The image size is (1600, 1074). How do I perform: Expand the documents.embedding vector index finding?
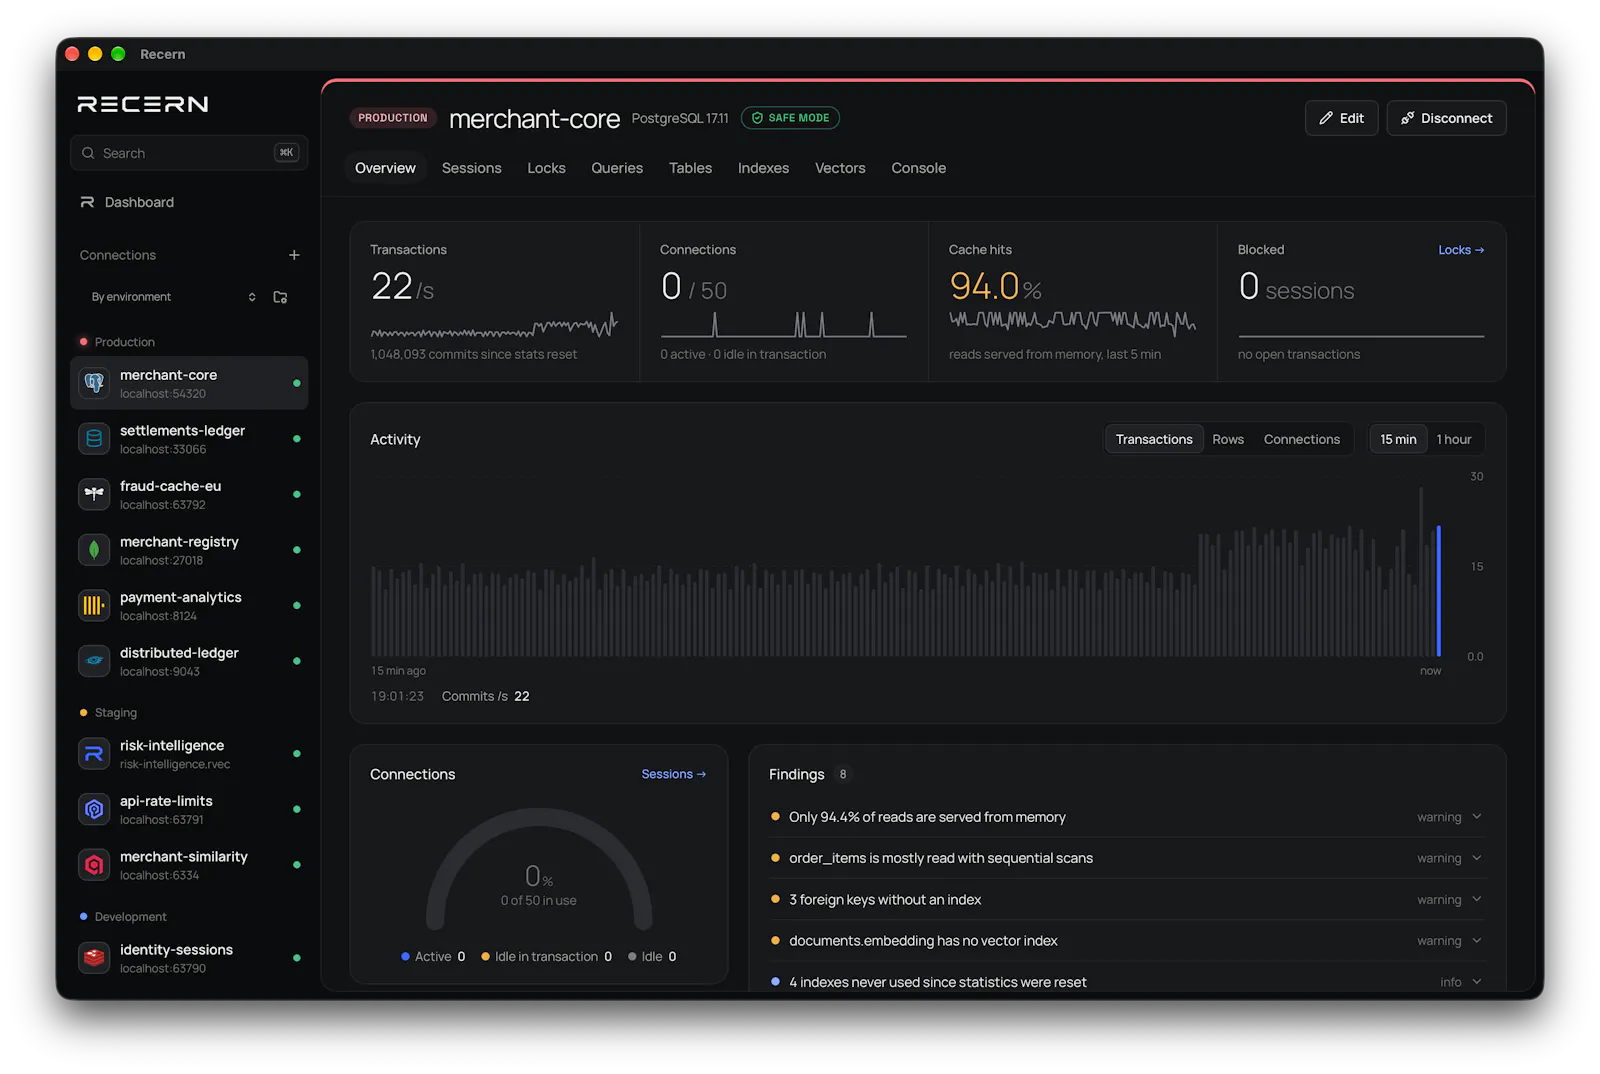[1127, 940]
